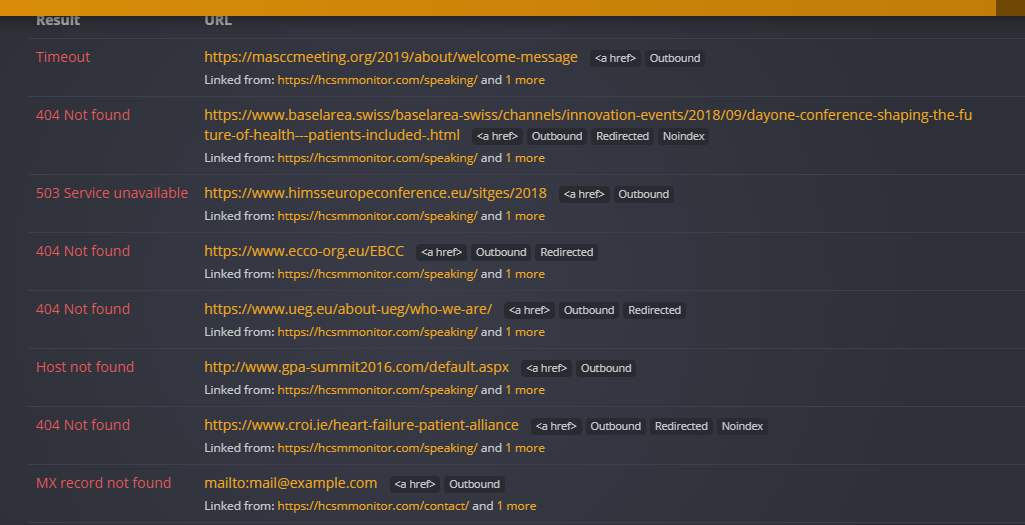Click the Redirected tag on the ecco-org.eu row
The height and width of the screenshot is (525, 1025).
pyautogui.click(x=566, y=252)
